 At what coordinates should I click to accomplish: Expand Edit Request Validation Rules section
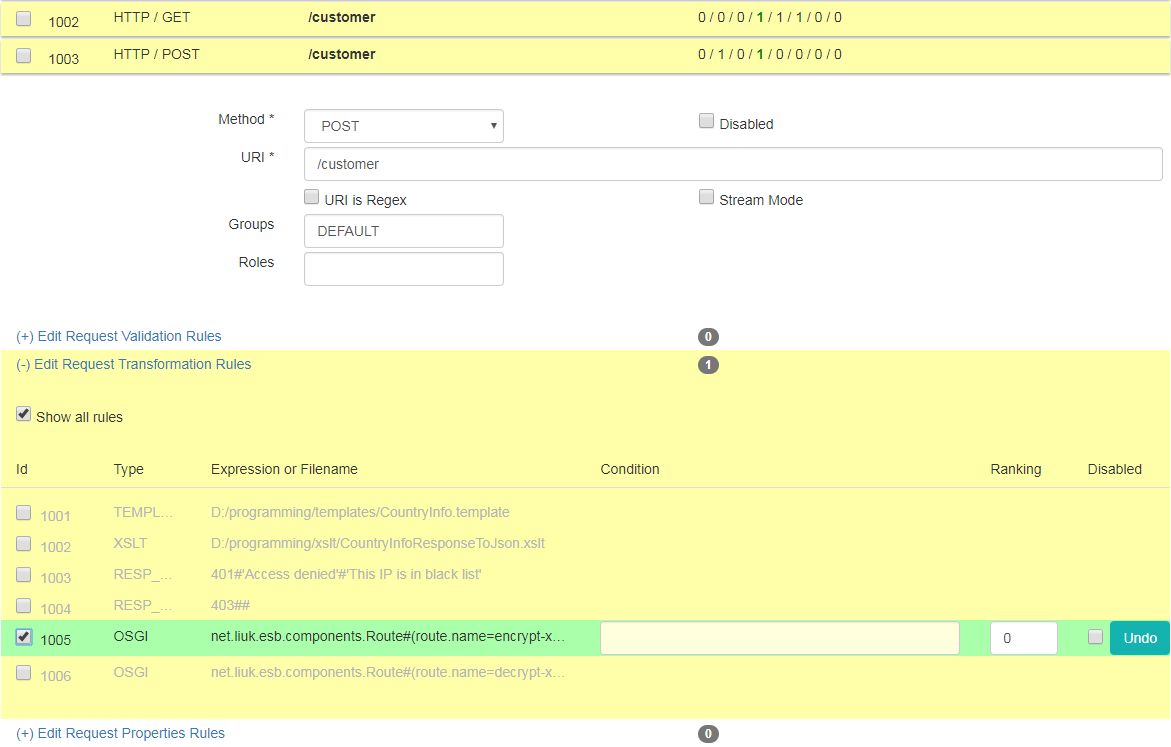coord(119,336)
